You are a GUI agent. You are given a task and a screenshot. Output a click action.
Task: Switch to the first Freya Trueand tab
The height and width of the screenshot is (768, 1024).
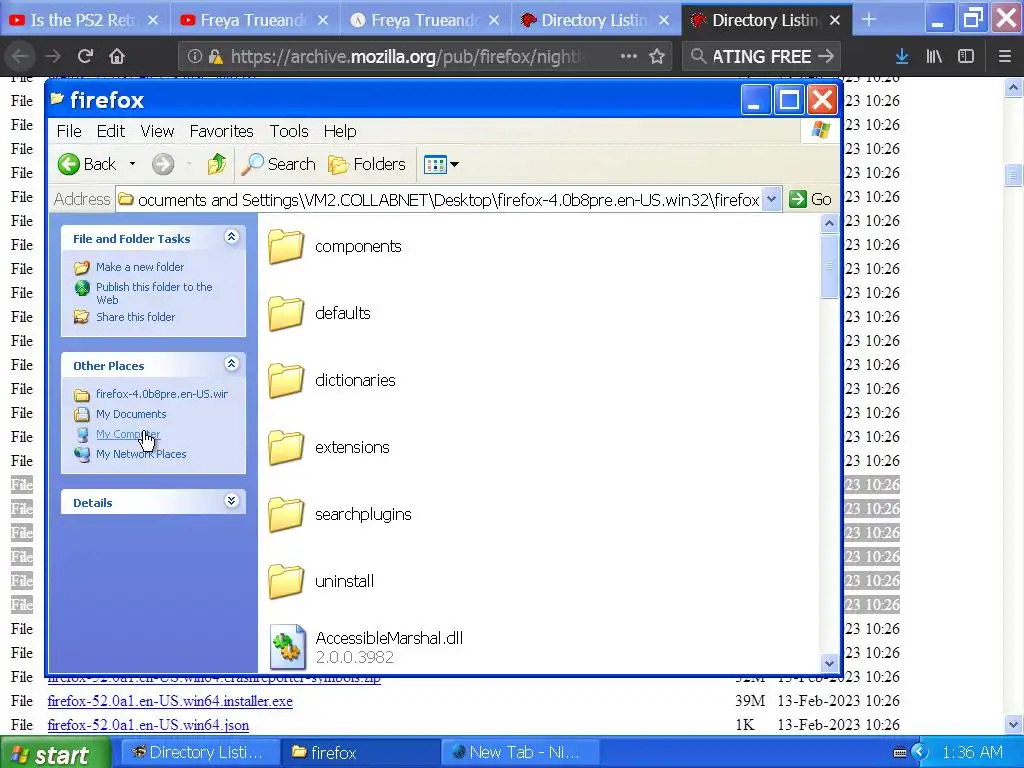(255, 20)
